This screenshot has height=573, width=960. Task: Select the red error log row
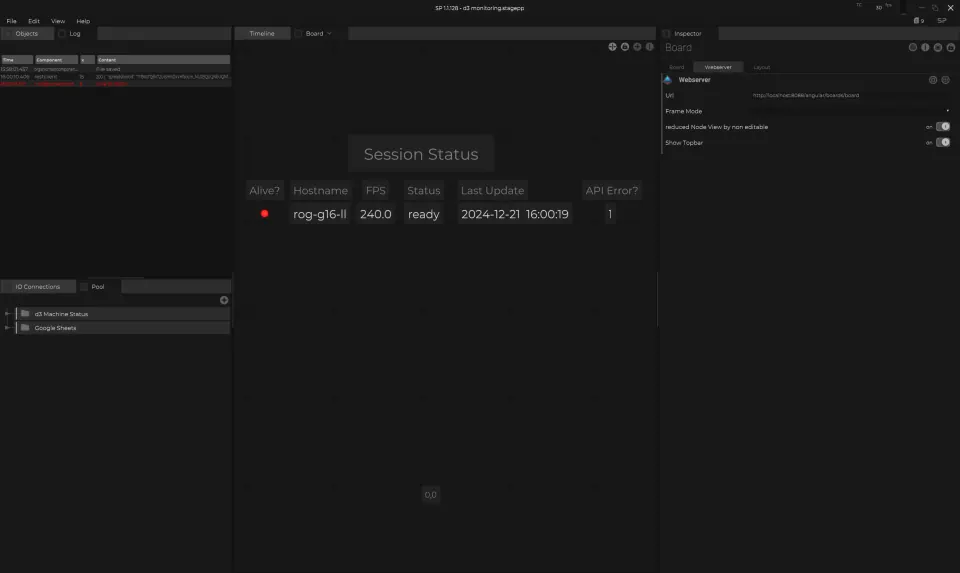coord(115,84)
